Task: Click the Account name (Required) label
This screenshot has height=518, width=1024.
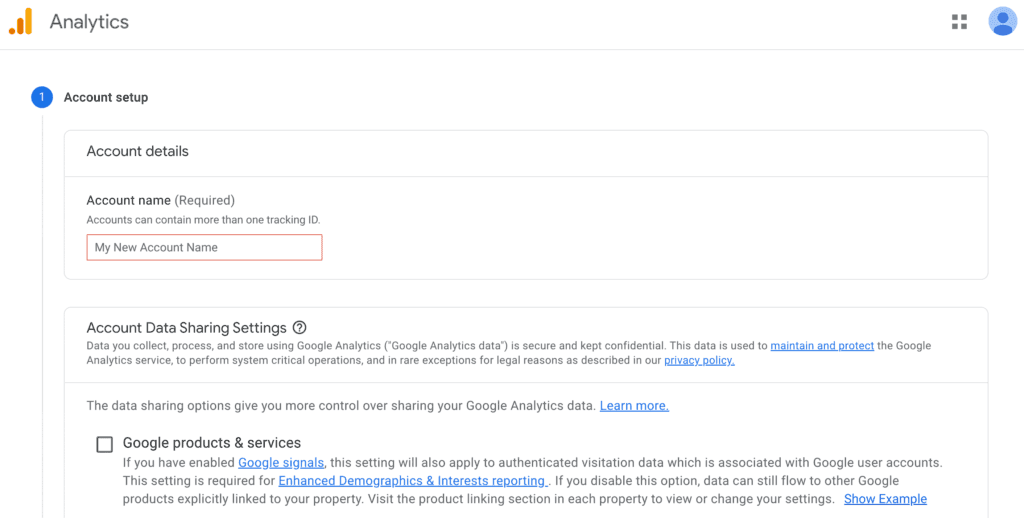Action: (x=161, y=200)
